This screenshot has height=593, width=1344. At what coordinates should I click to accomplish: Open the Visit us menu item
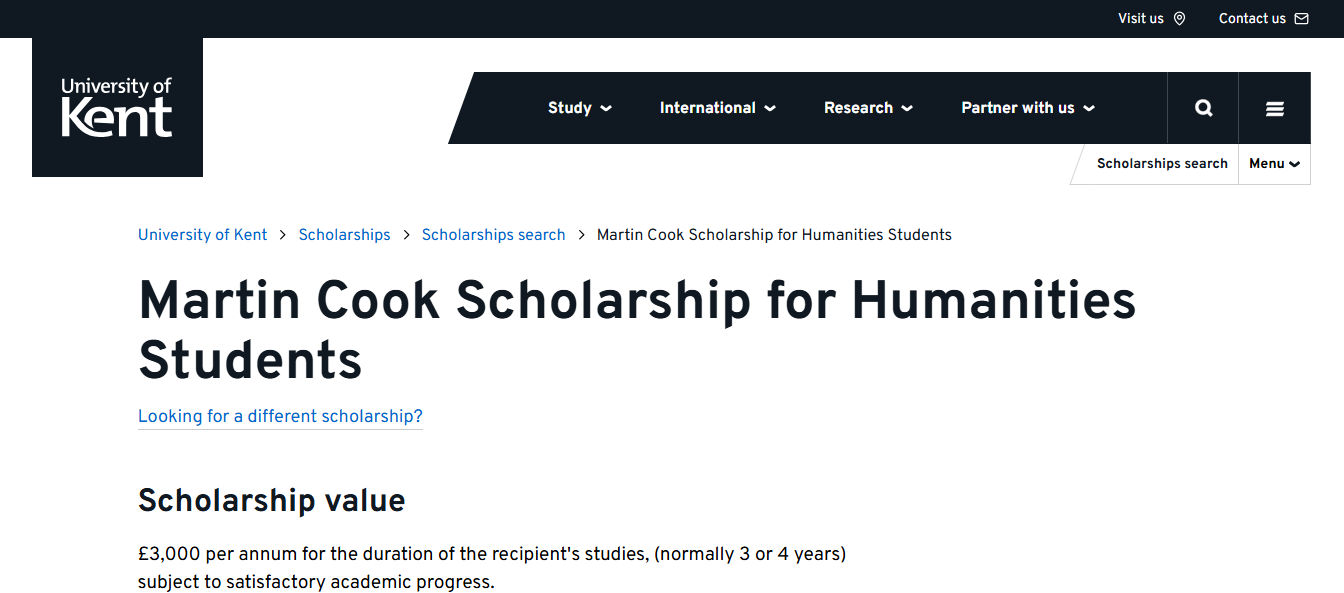click(x=1141, y=18)
